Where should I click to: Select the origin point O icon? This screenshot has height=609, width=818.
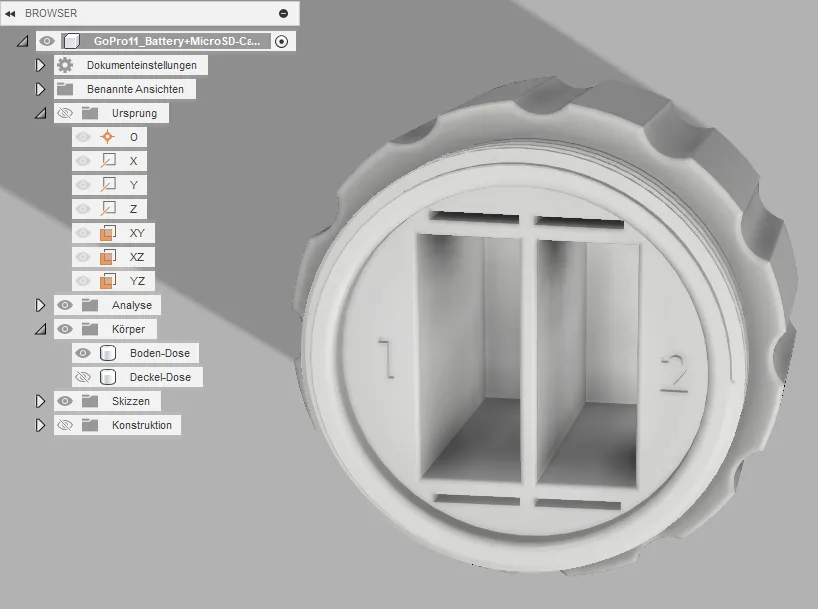[x=108, y=137]
